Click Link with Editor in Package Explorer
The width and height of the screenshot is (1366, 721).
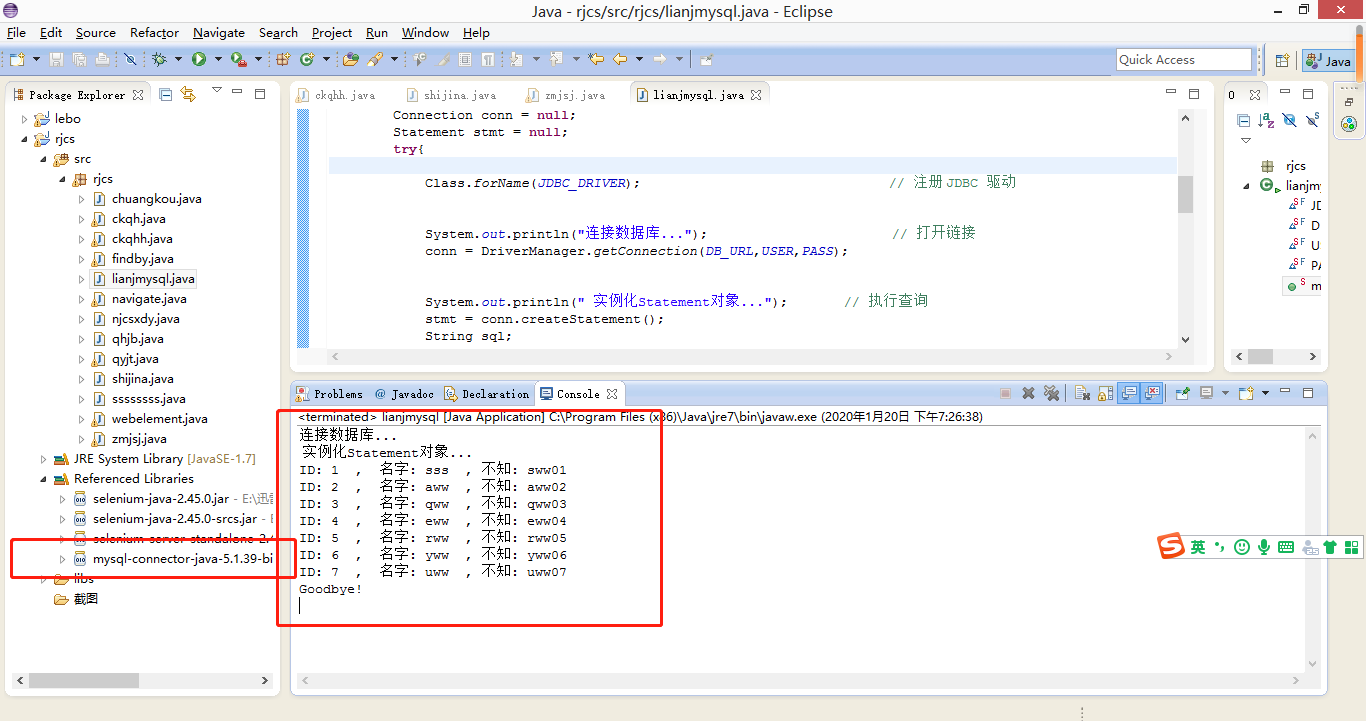pos(188,94)
